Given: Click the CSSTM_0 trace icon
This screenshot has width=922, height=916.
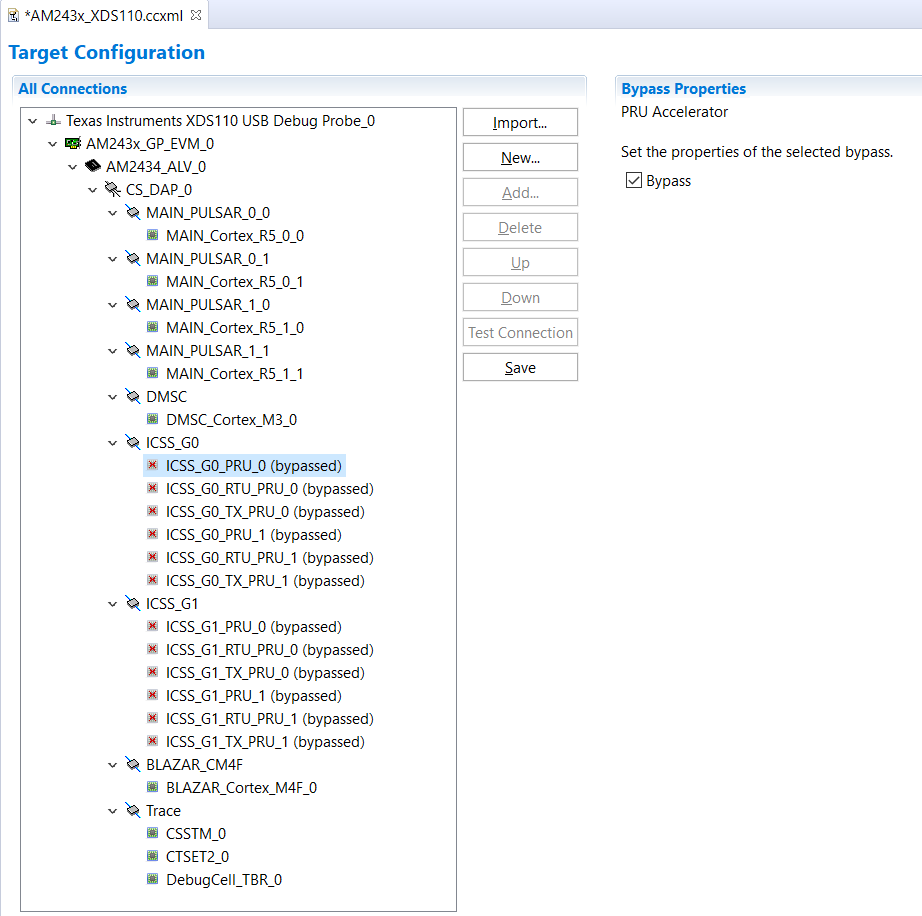Looking at the screenshot, I should point(153,834).
